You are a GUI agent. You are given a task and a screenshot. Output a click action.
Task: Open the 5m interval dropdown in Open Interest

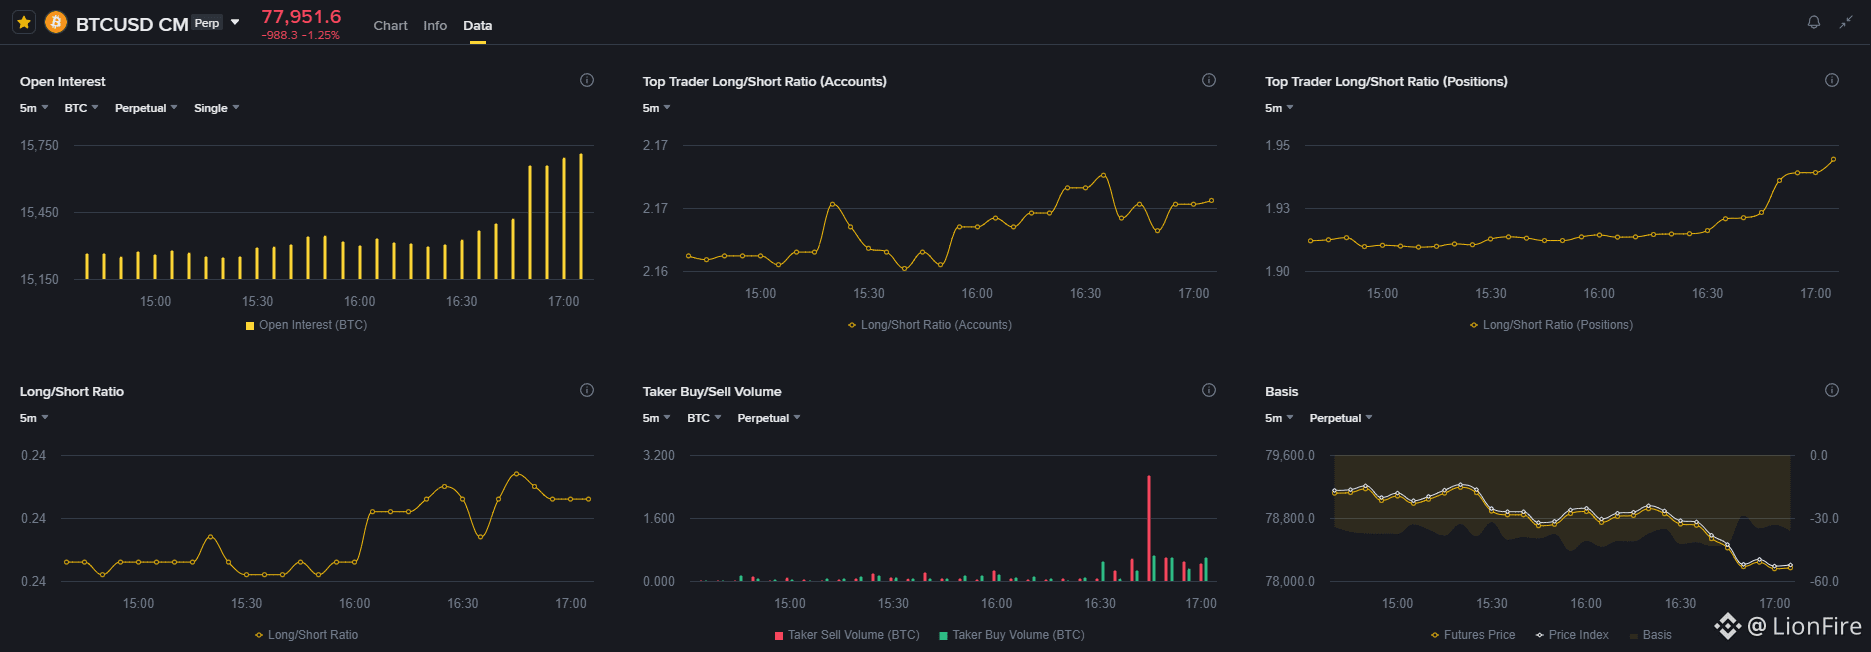click(34, 108)
